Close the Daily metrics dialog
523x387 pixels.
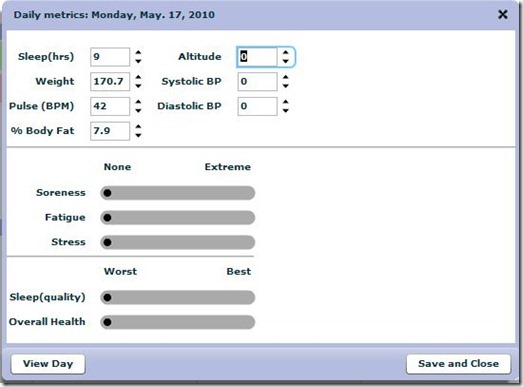point(503,14)
